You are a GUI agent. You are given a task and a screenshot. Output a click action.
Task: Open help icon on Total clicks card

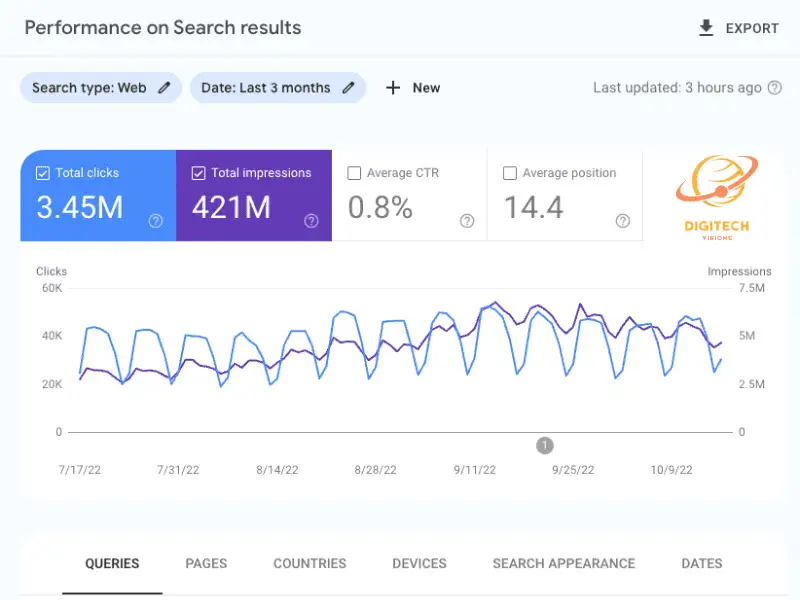pos(156,221)
